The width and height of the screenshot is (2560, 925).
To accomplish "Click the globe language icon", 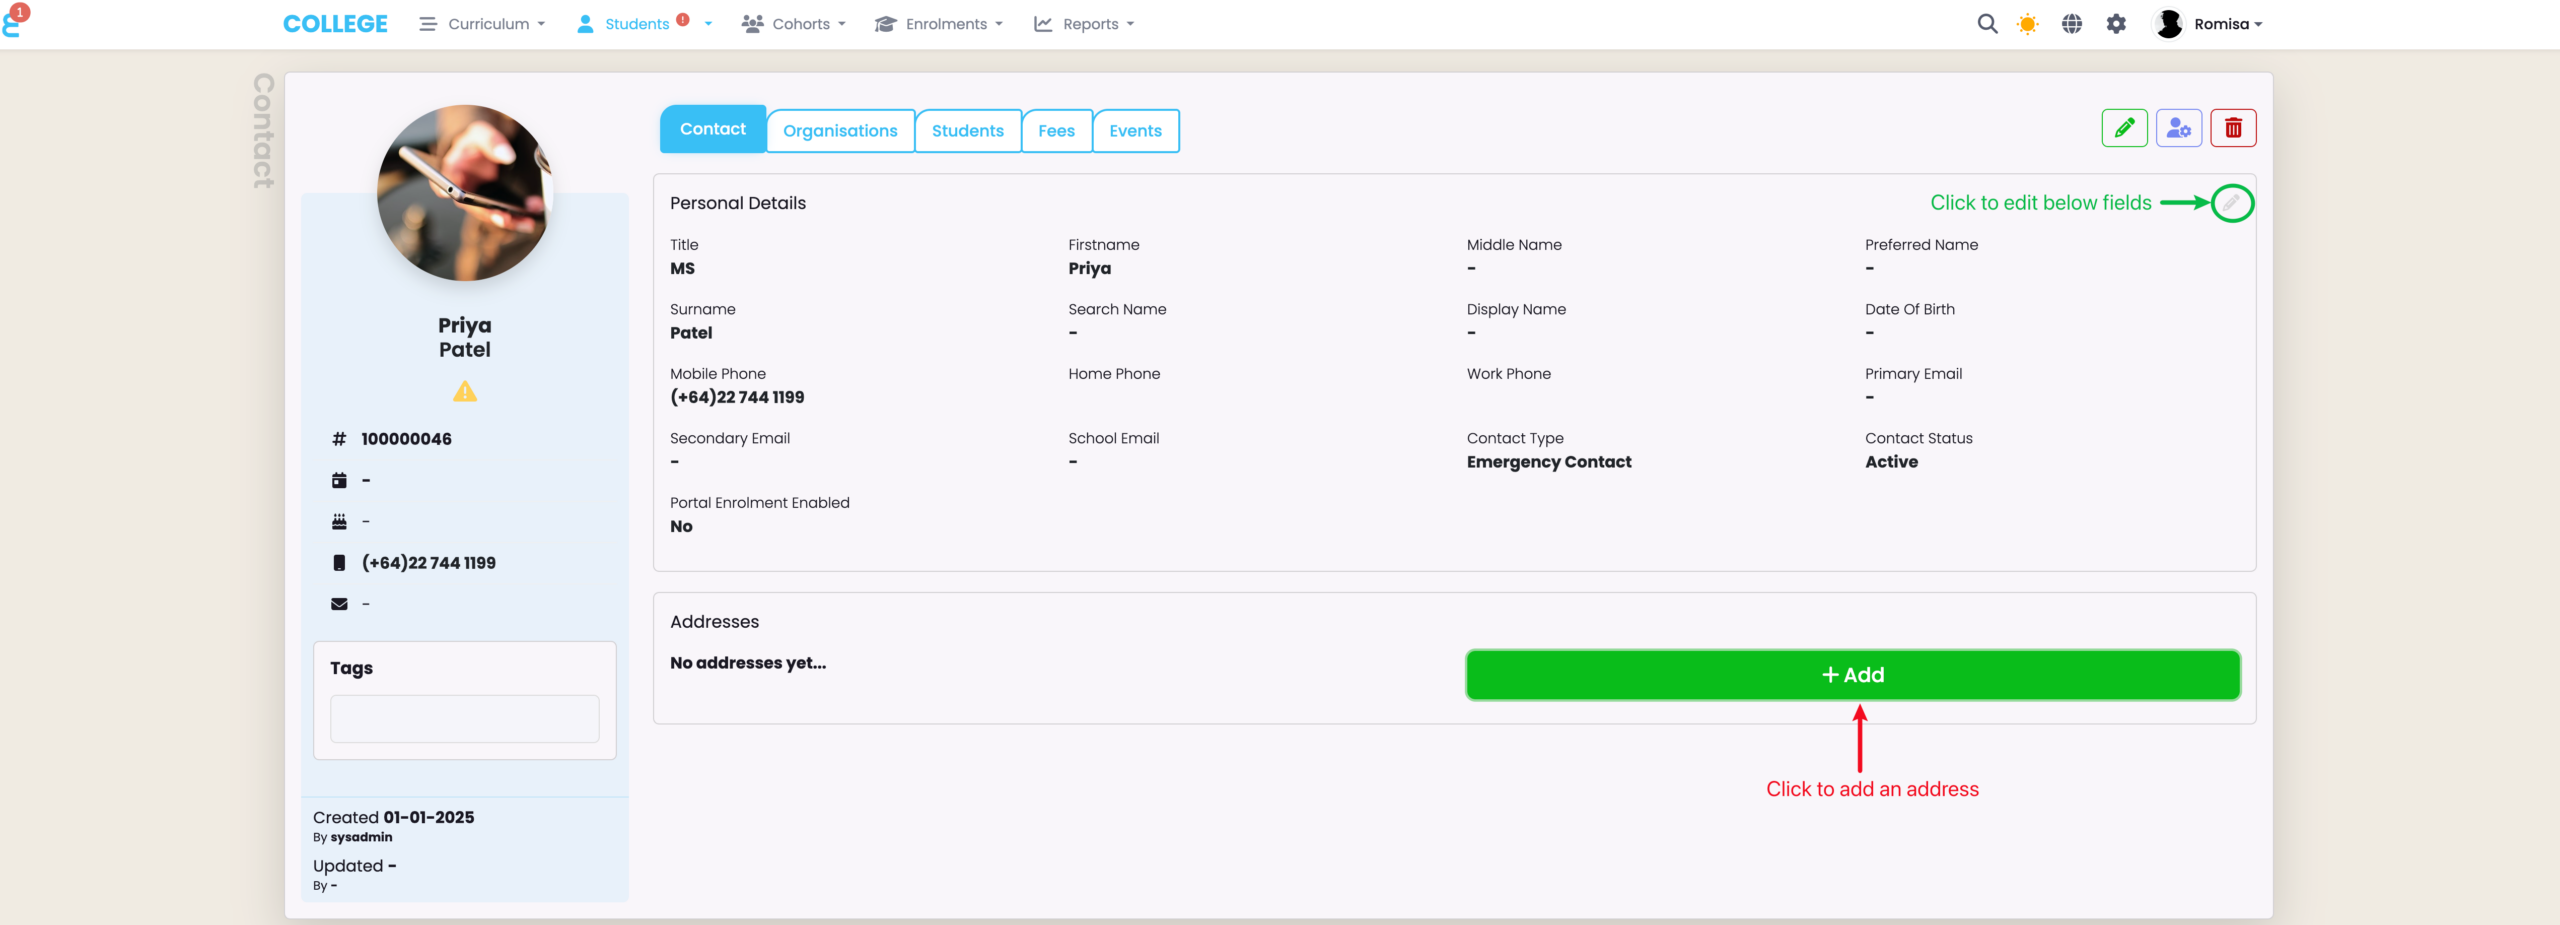I will tap(2072, 24).
